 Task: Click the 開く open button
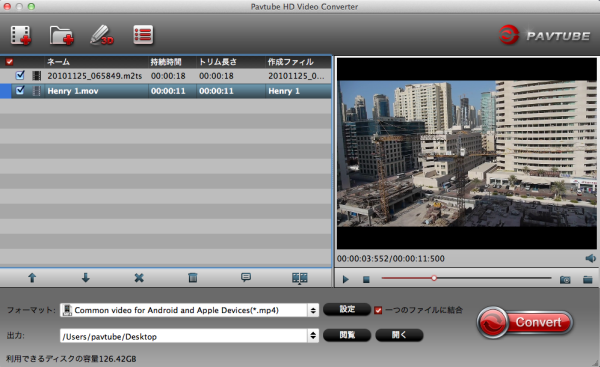click(x=399, y=335)
